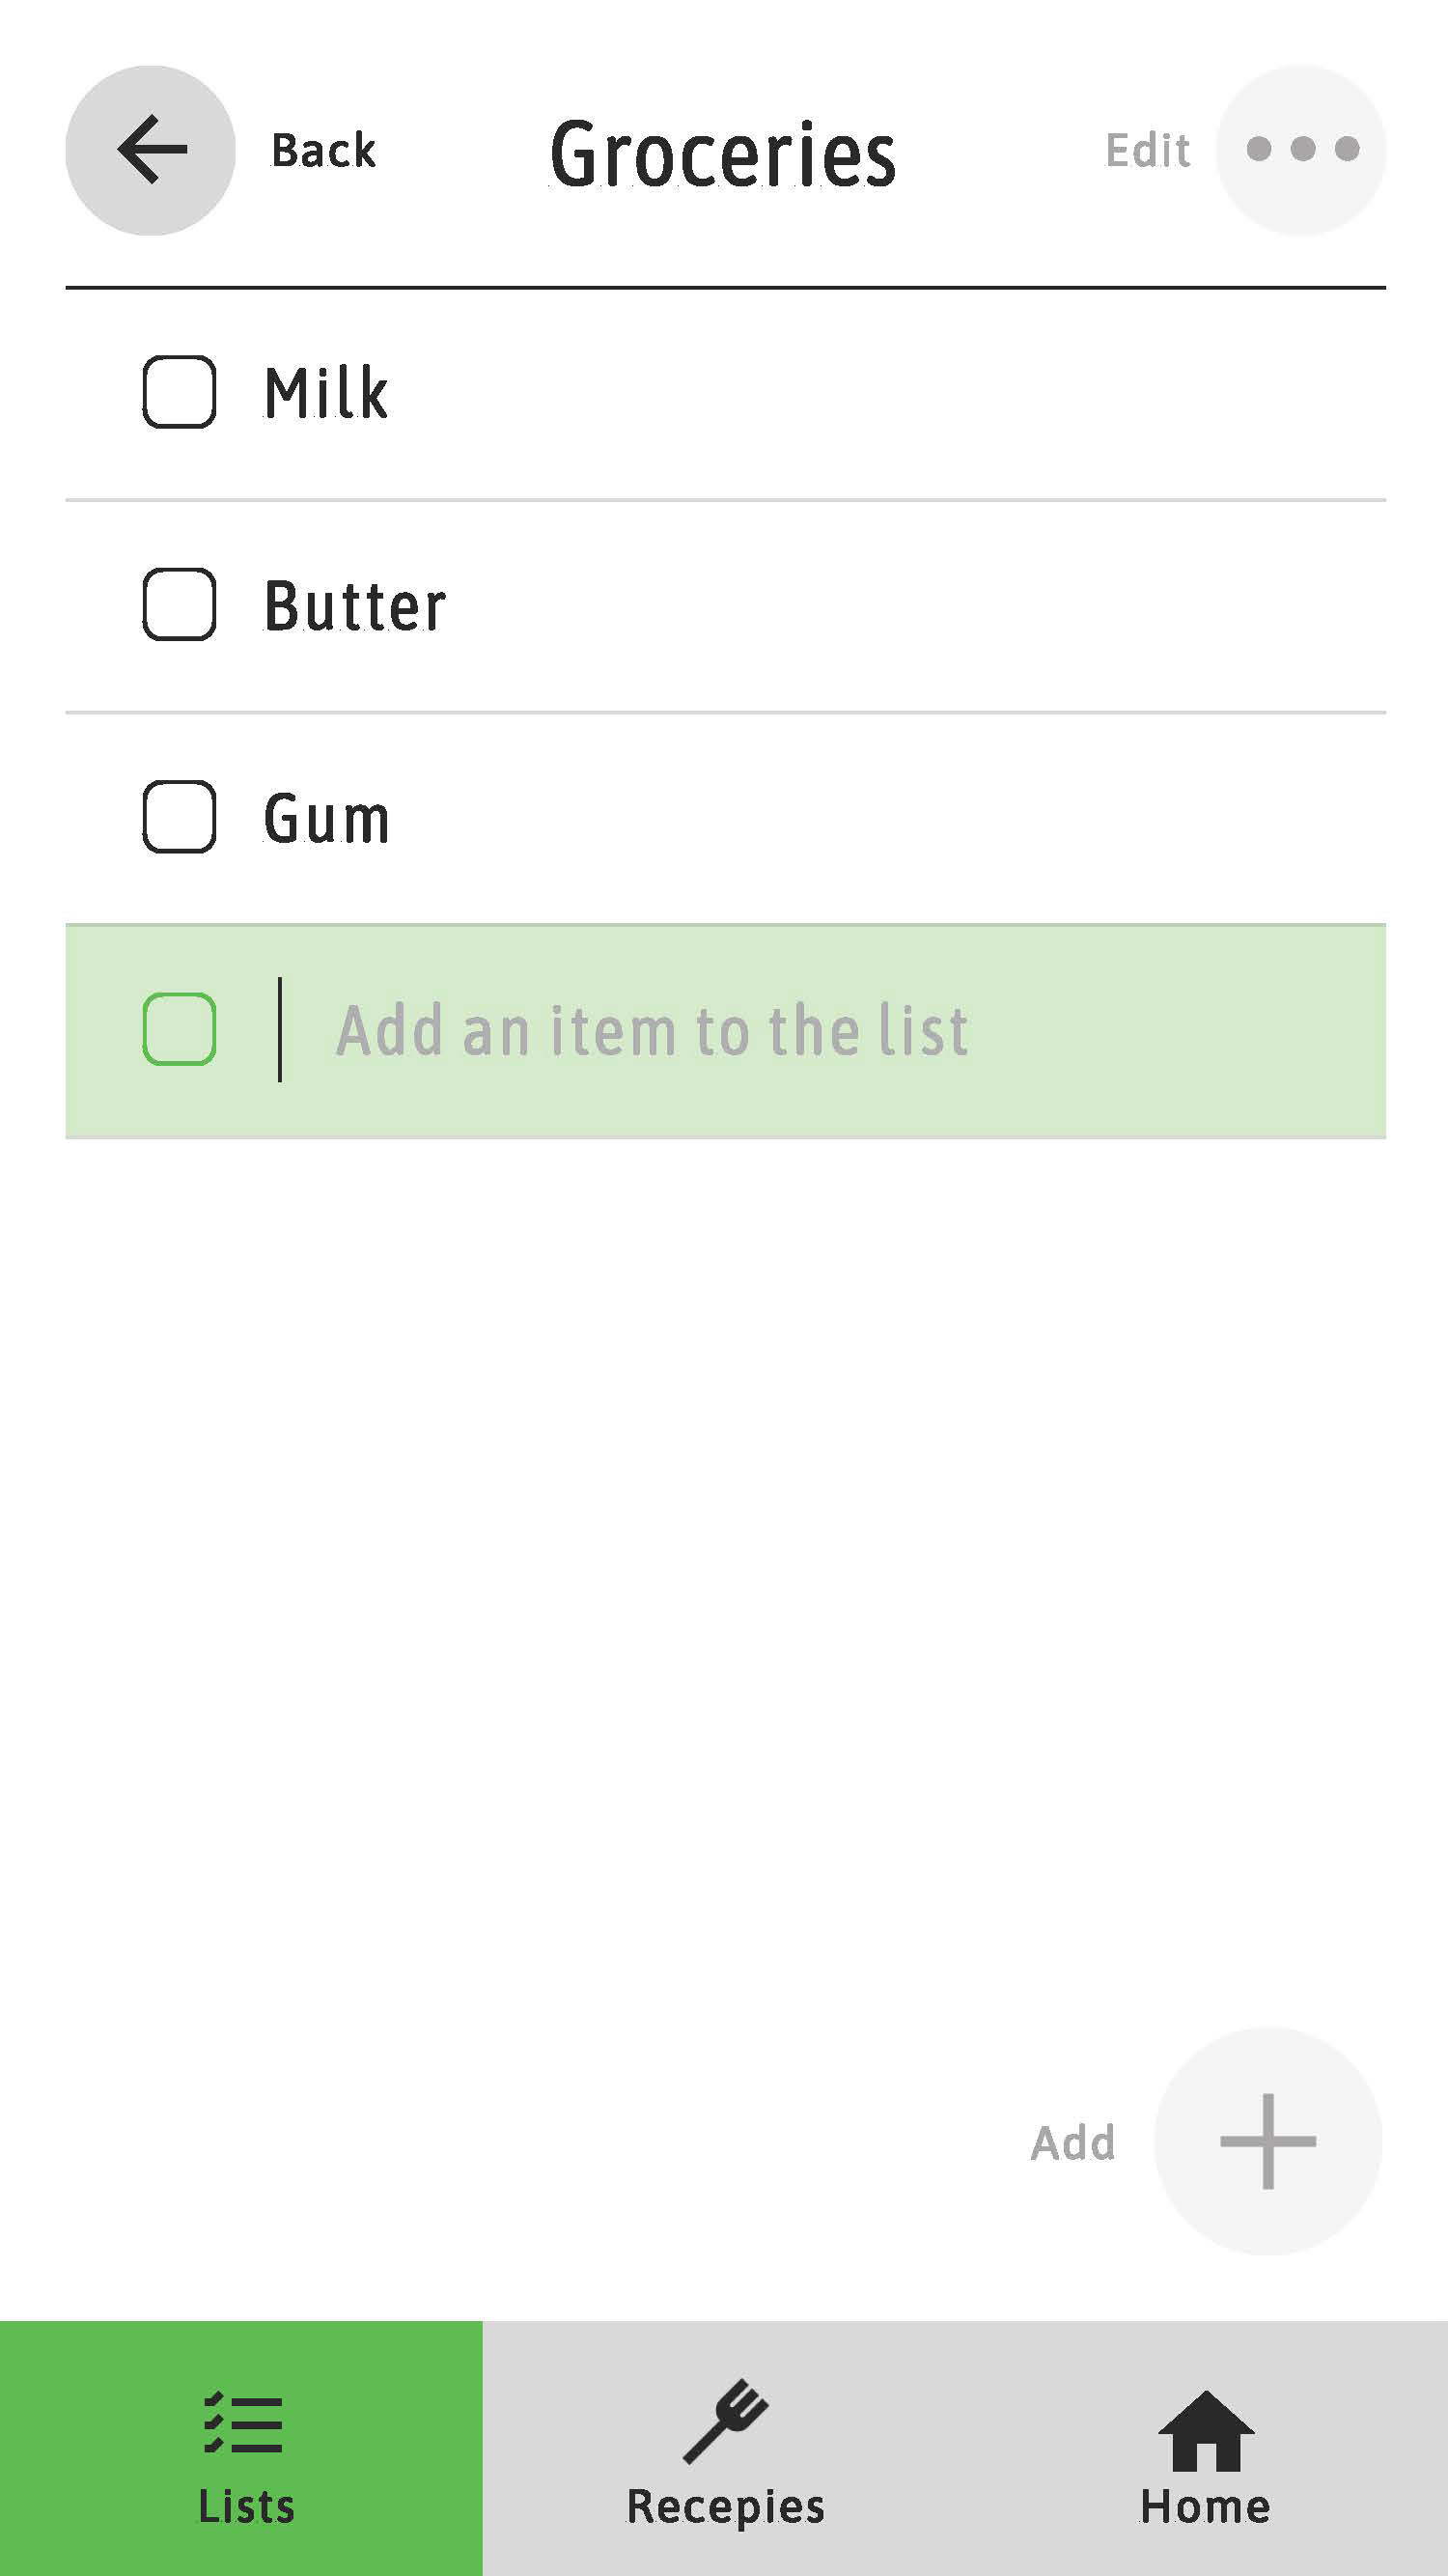This screenshot has width=1448, height=2576.
Task: Toggle the green new-item checkbox
Action: click(x=179, y=1029)
